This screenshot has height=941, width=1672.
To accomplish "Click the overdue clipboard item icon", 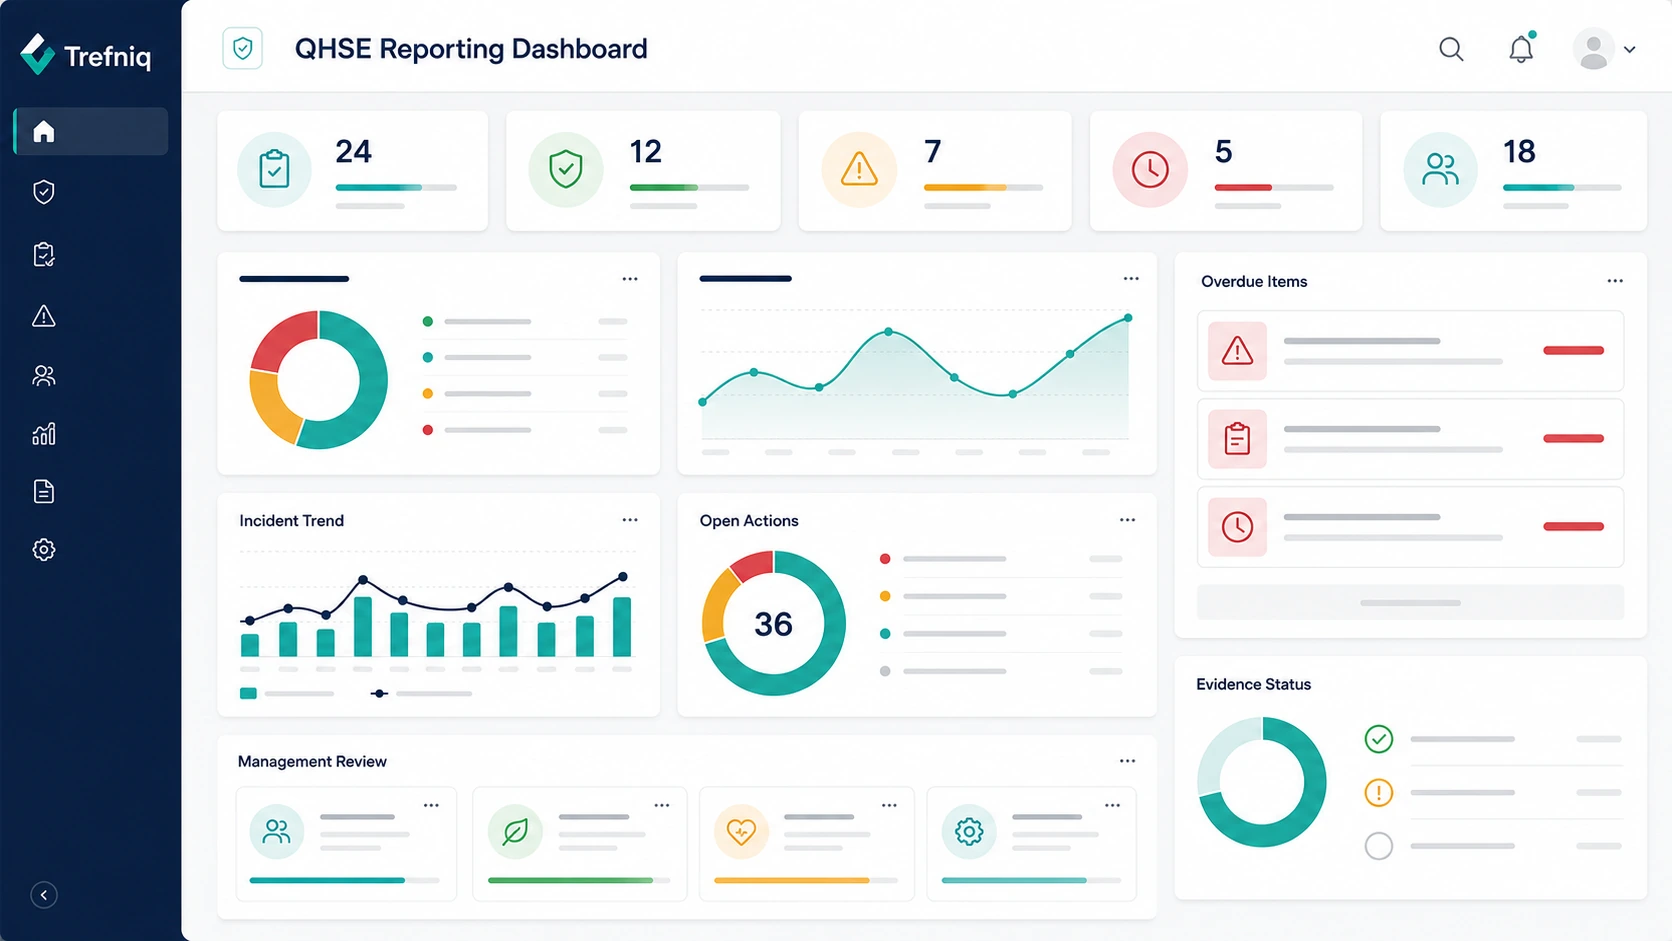I will 1237,439.
